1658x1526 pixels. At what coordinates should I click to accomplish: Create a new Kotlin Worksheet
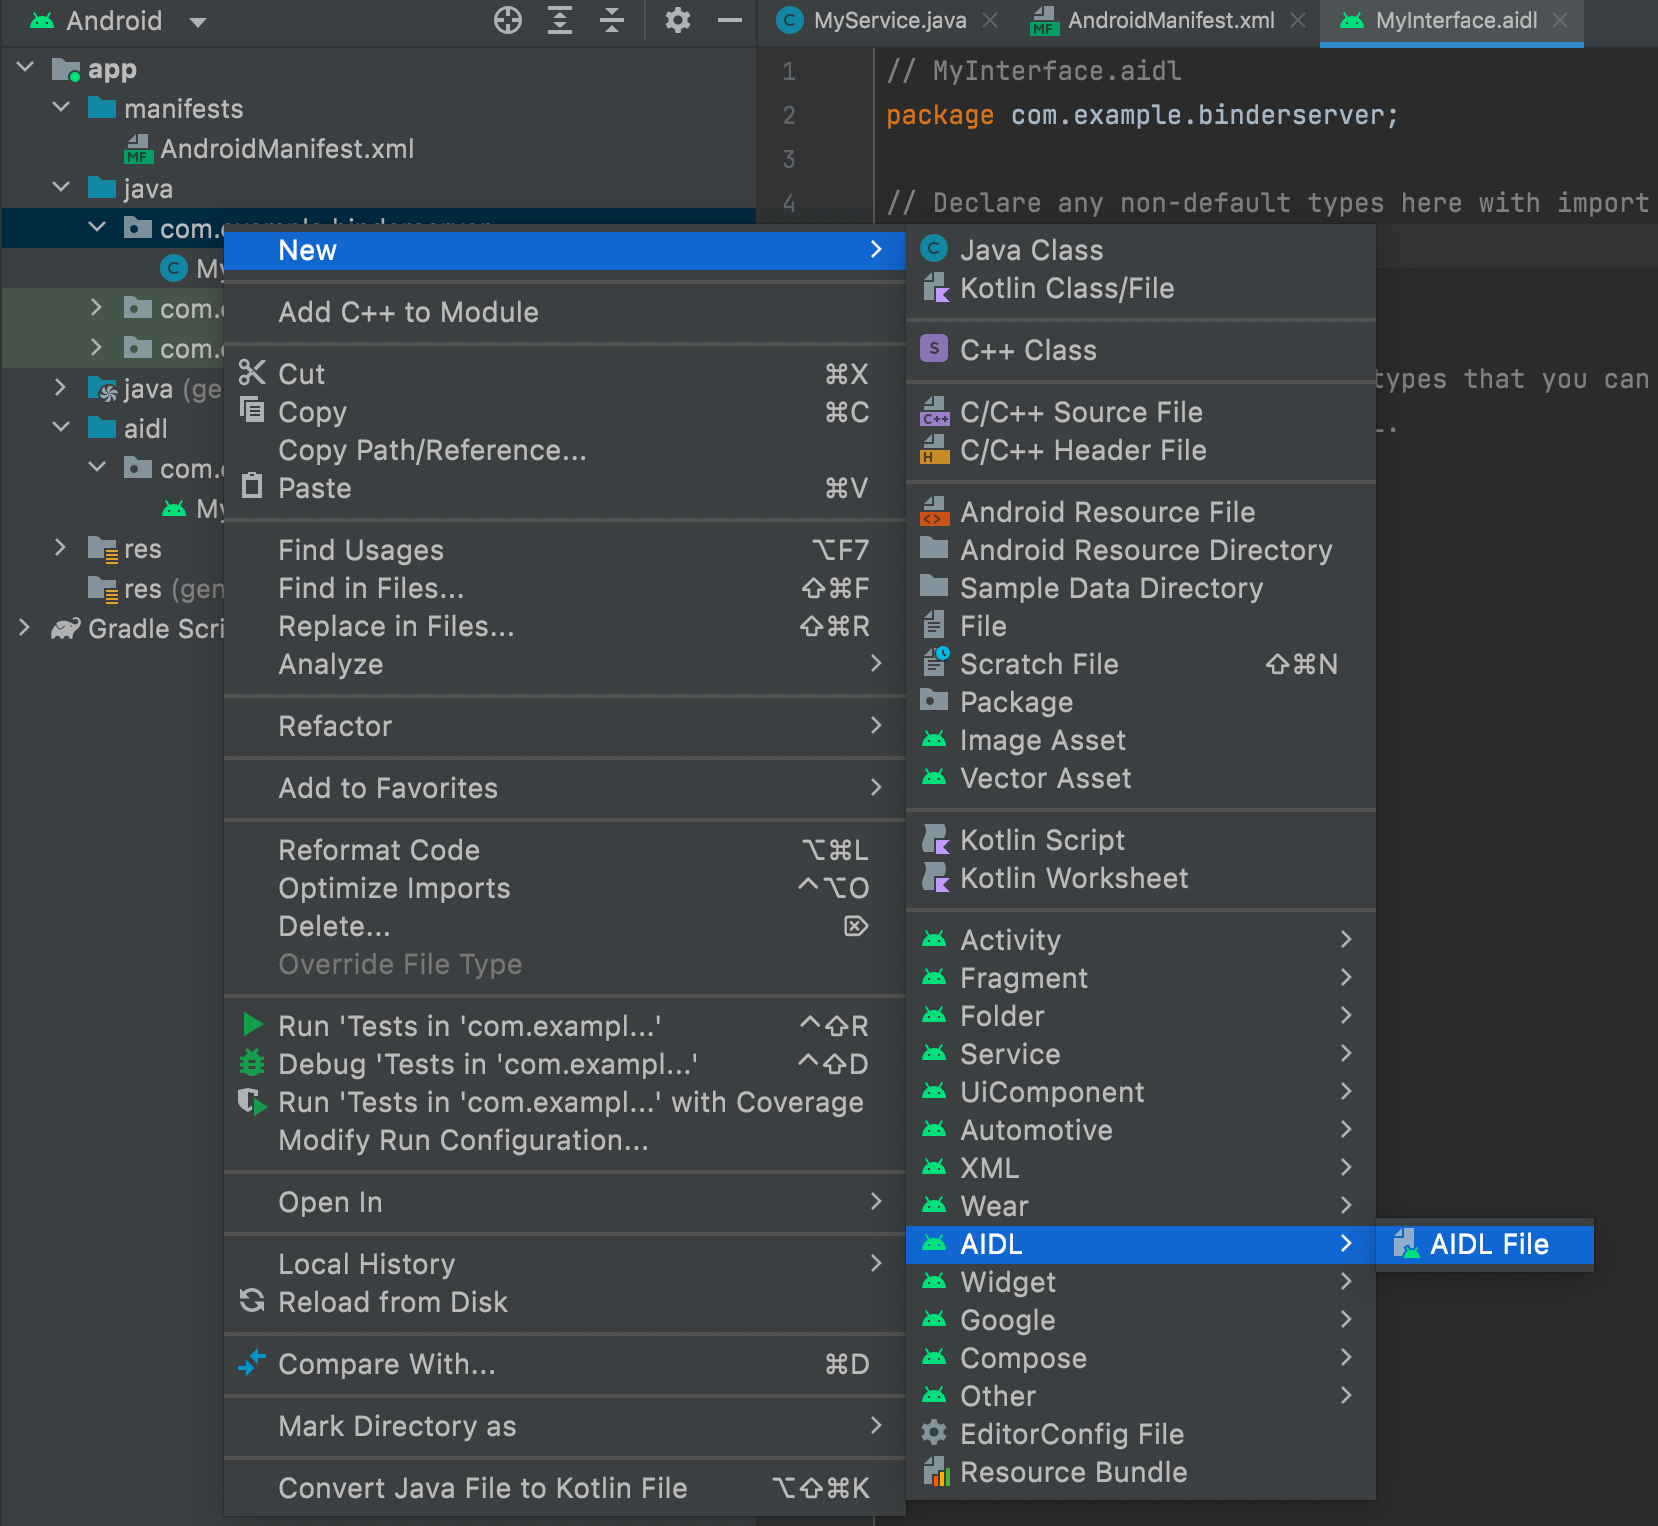click(1141, 878)
